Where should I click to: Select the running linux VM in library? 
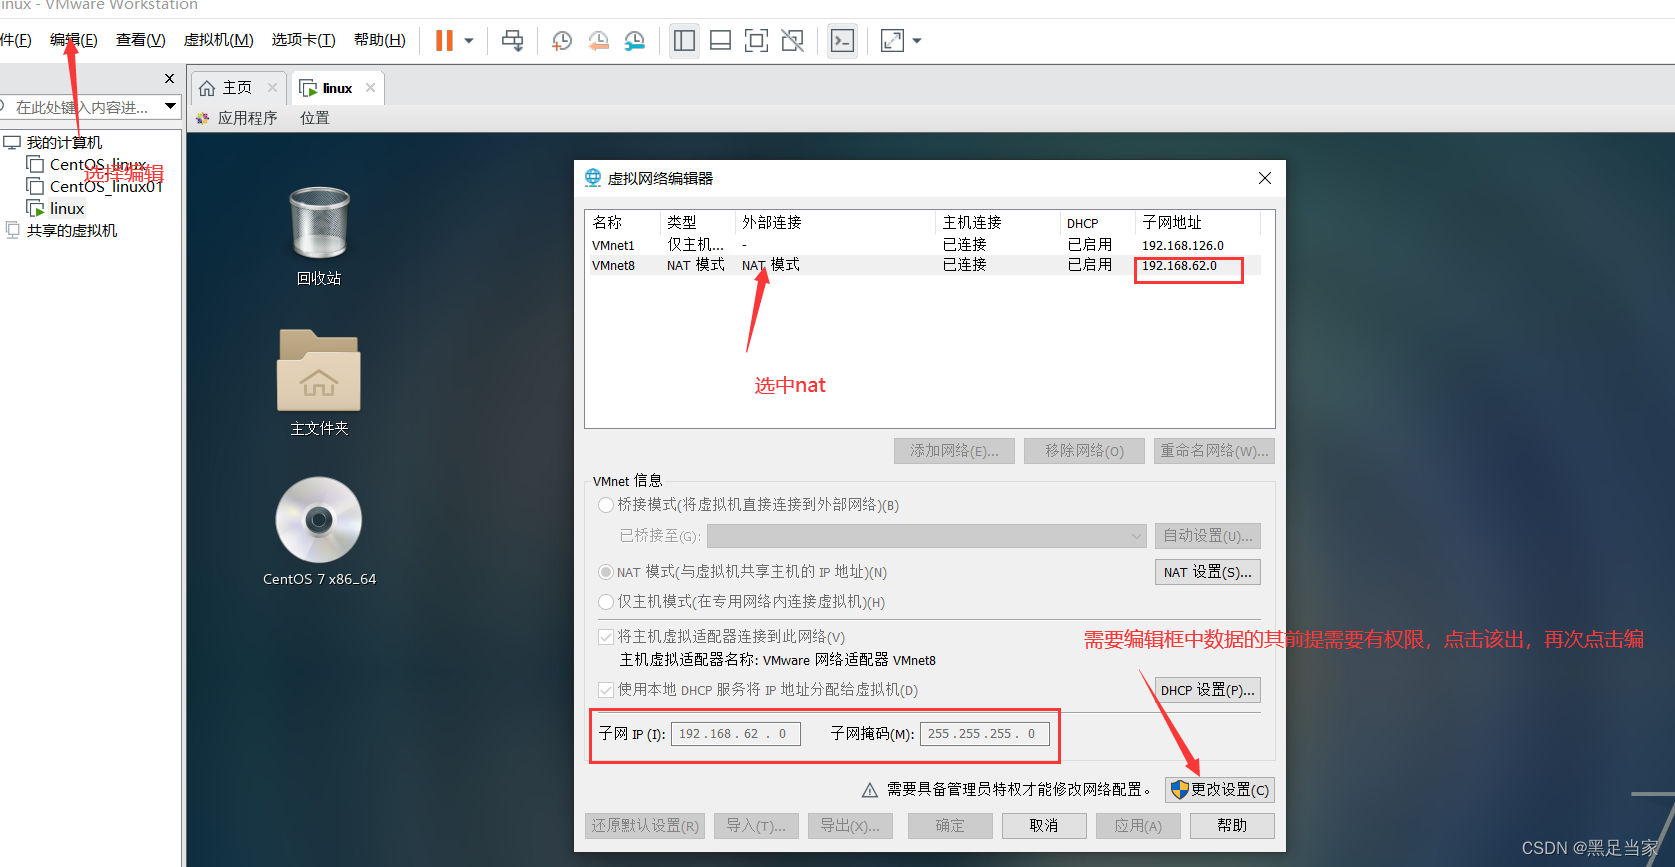click(67, 208)
